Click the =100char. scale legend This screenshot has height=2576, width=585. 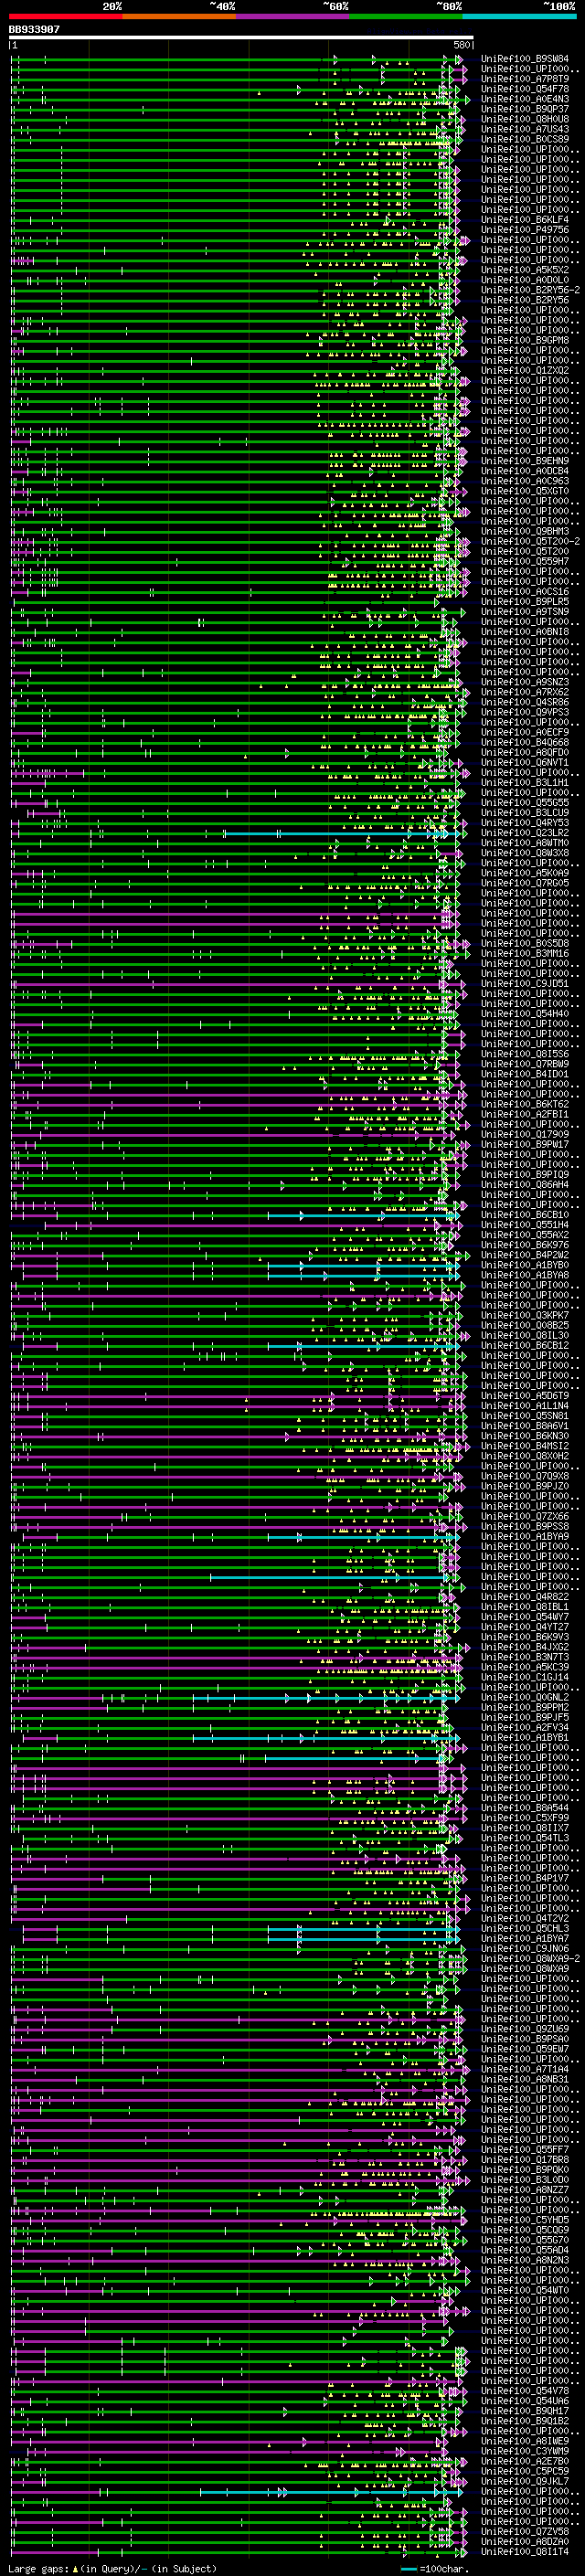point(435,2569)
